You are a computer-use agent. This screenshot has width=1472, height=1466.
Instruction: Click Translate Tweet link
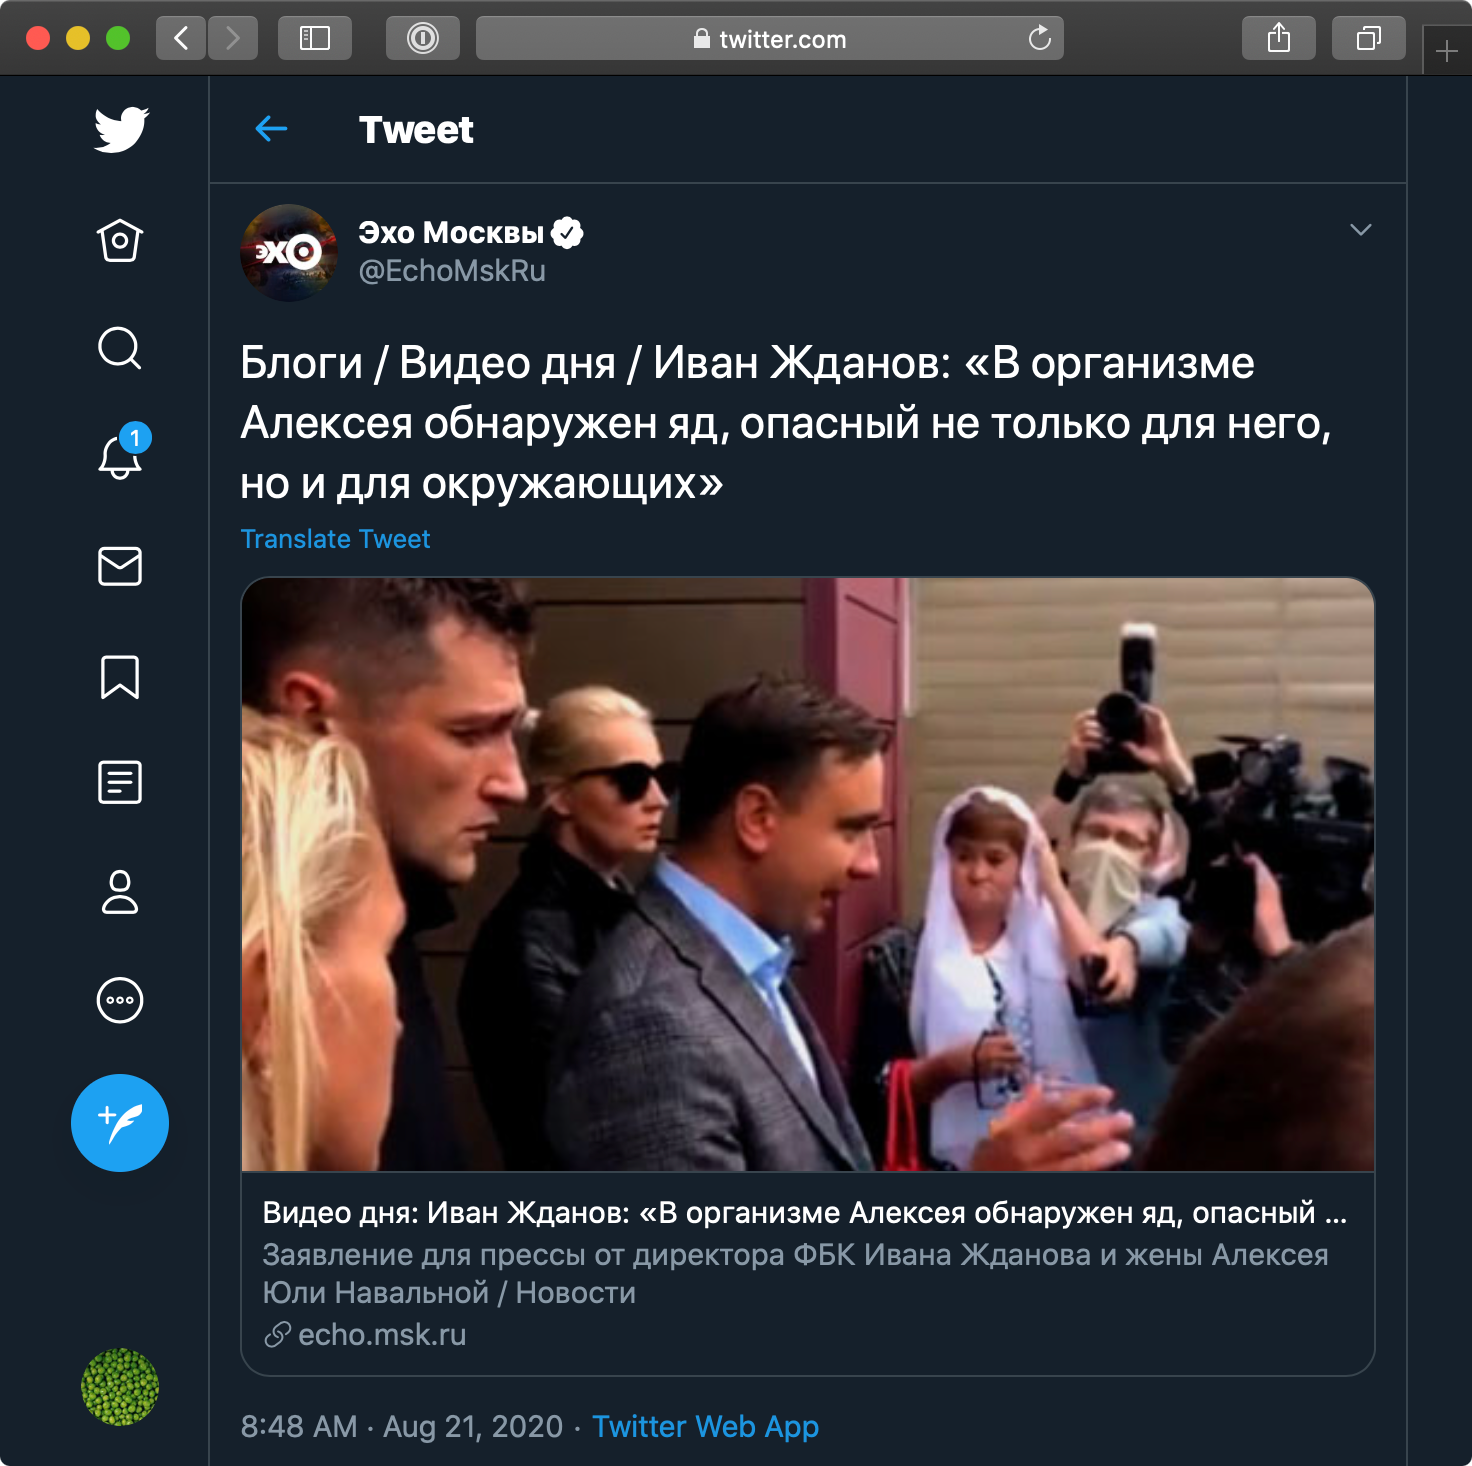point(335,539)
